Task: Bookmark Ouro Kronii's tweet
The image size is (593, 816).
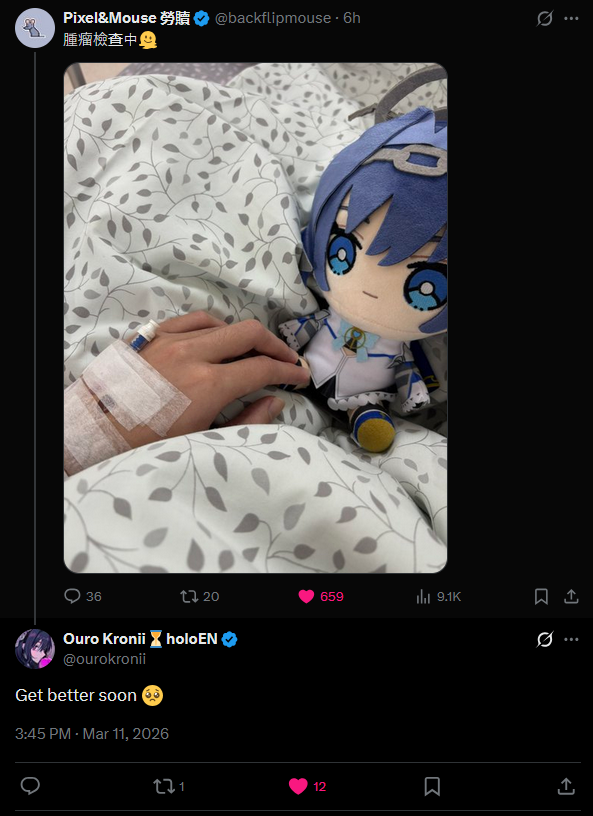Action: click(432, 786)
